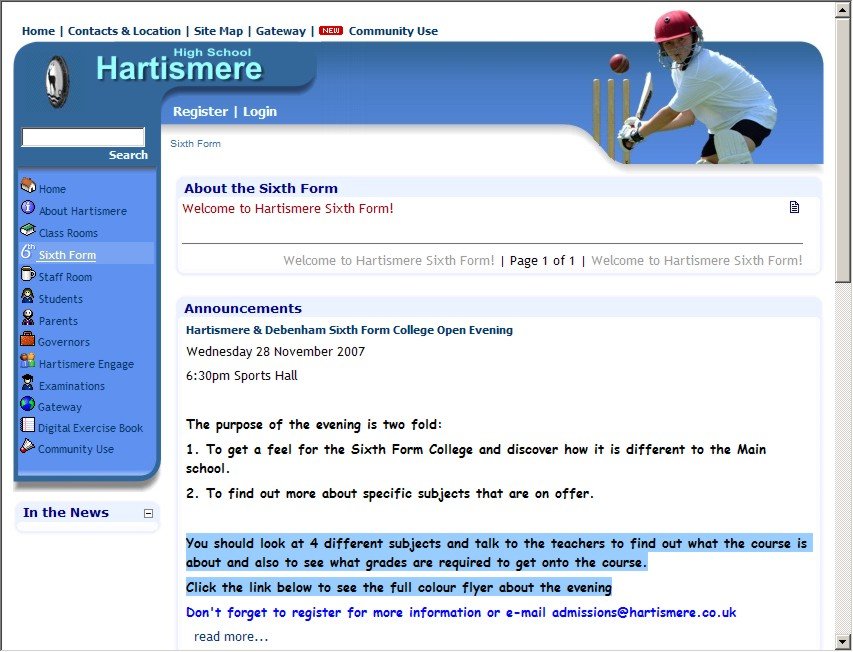Collapse the In the News panel
Viewport: 853px width, 652px height.
pos(149,513)
